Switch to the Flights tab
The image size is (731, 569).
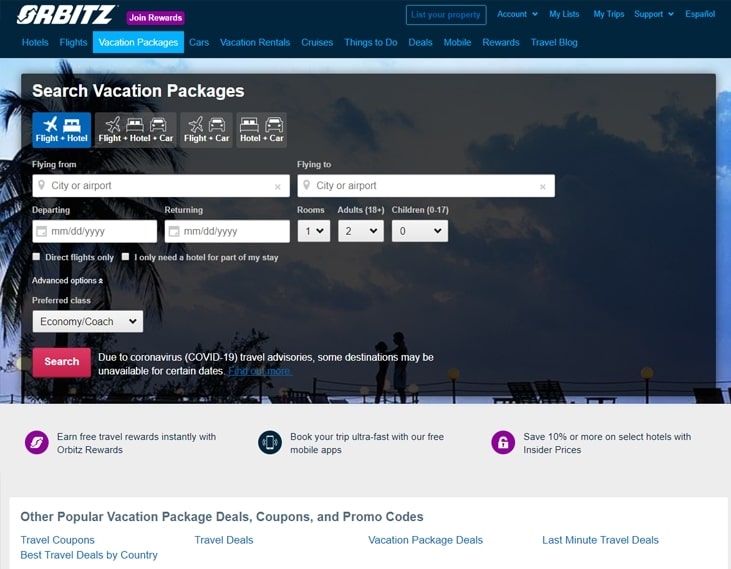click(73, 42)
